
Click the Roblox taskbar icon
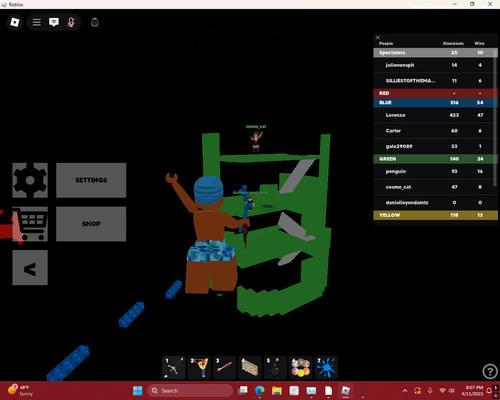(x=346, y=391)
